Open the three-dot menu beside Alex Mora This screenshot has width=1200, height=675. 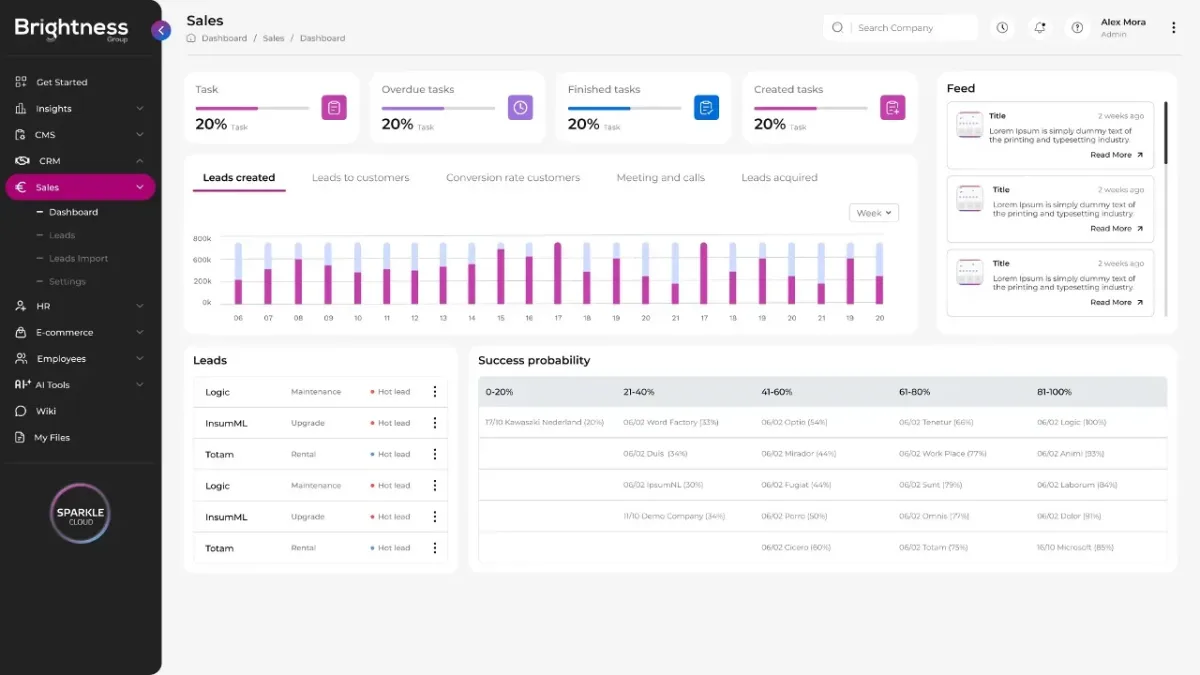[x=1174, y=28]
